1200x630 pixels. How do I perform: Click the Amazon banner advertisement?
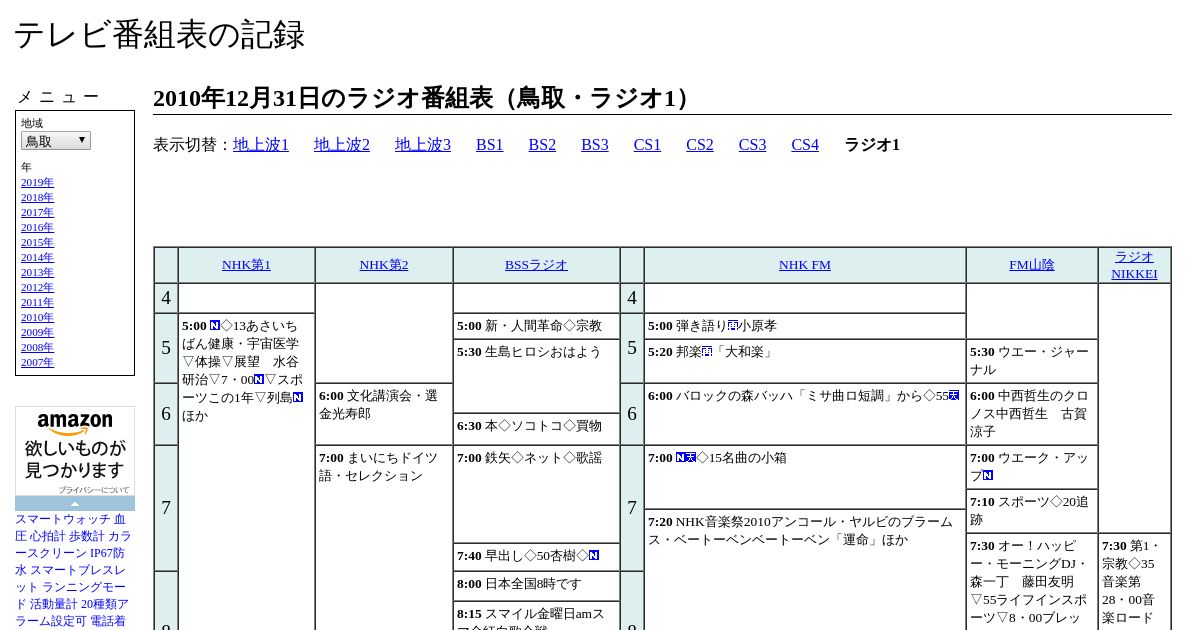click(75, 451)
